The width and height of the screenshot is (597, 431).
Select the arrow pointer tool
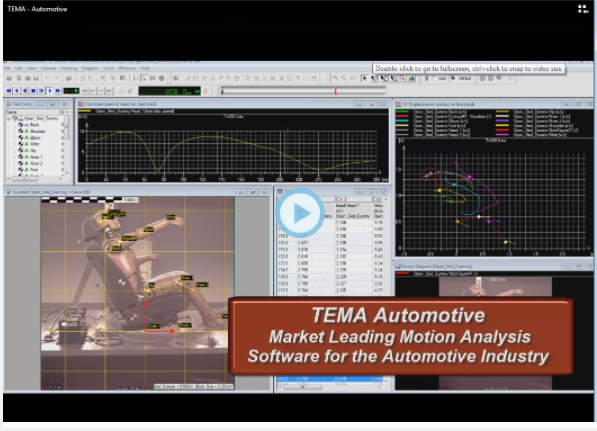coord(364,78)
